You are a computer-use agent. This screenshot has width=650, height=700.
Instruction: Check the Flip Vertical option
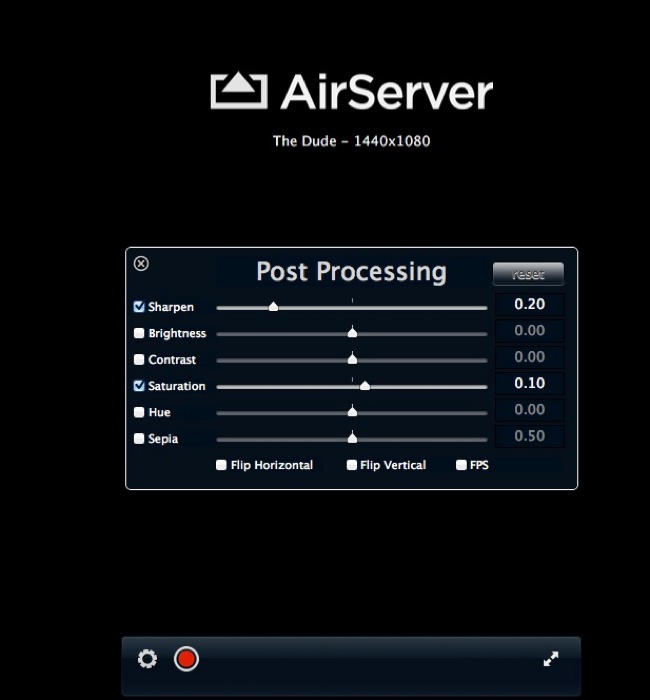(352, 465)
